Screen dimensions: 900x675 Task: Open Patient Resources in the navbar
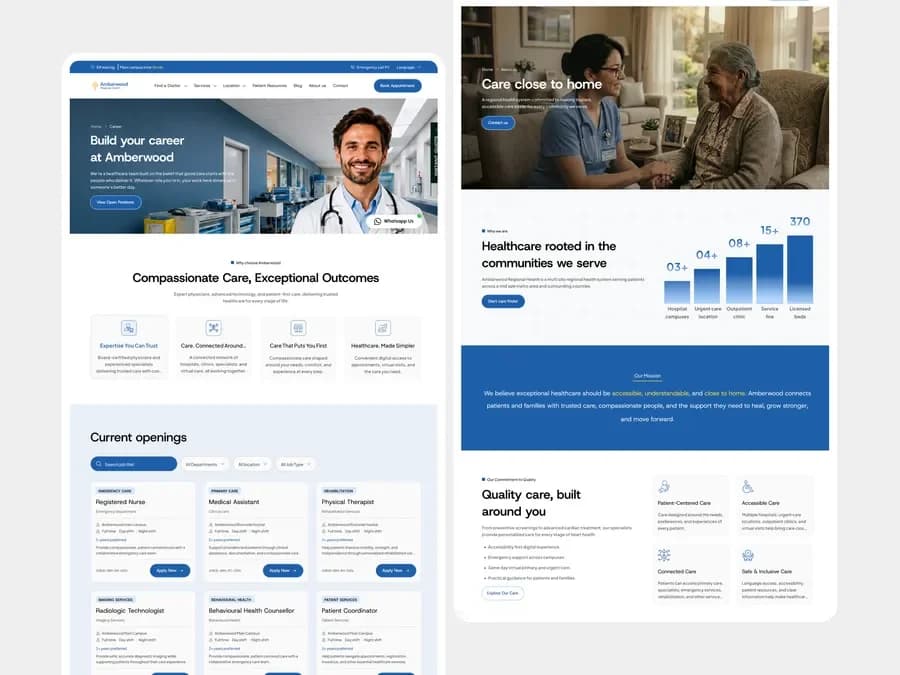pos(269,86)
